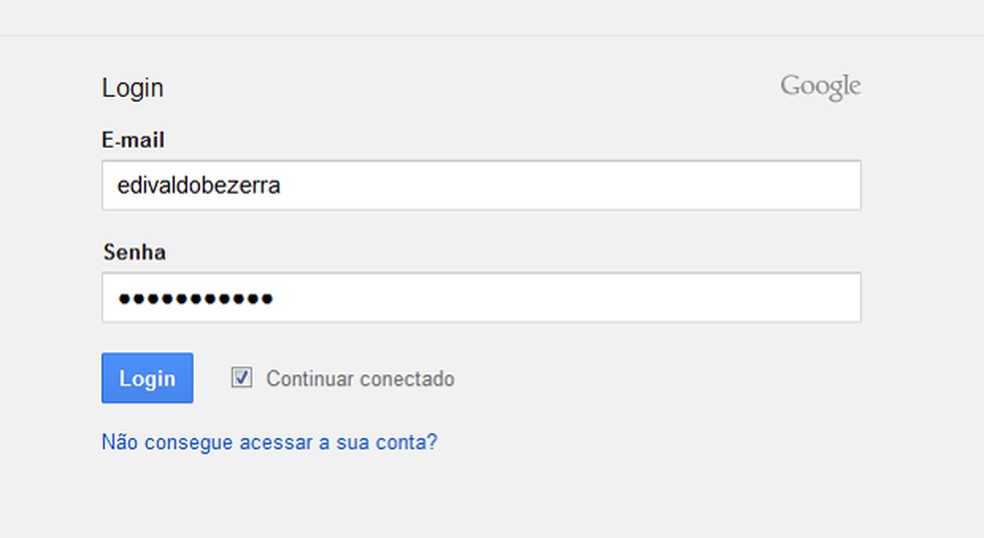
Task: Click the Senha field label
Action: tap(134, 252)
